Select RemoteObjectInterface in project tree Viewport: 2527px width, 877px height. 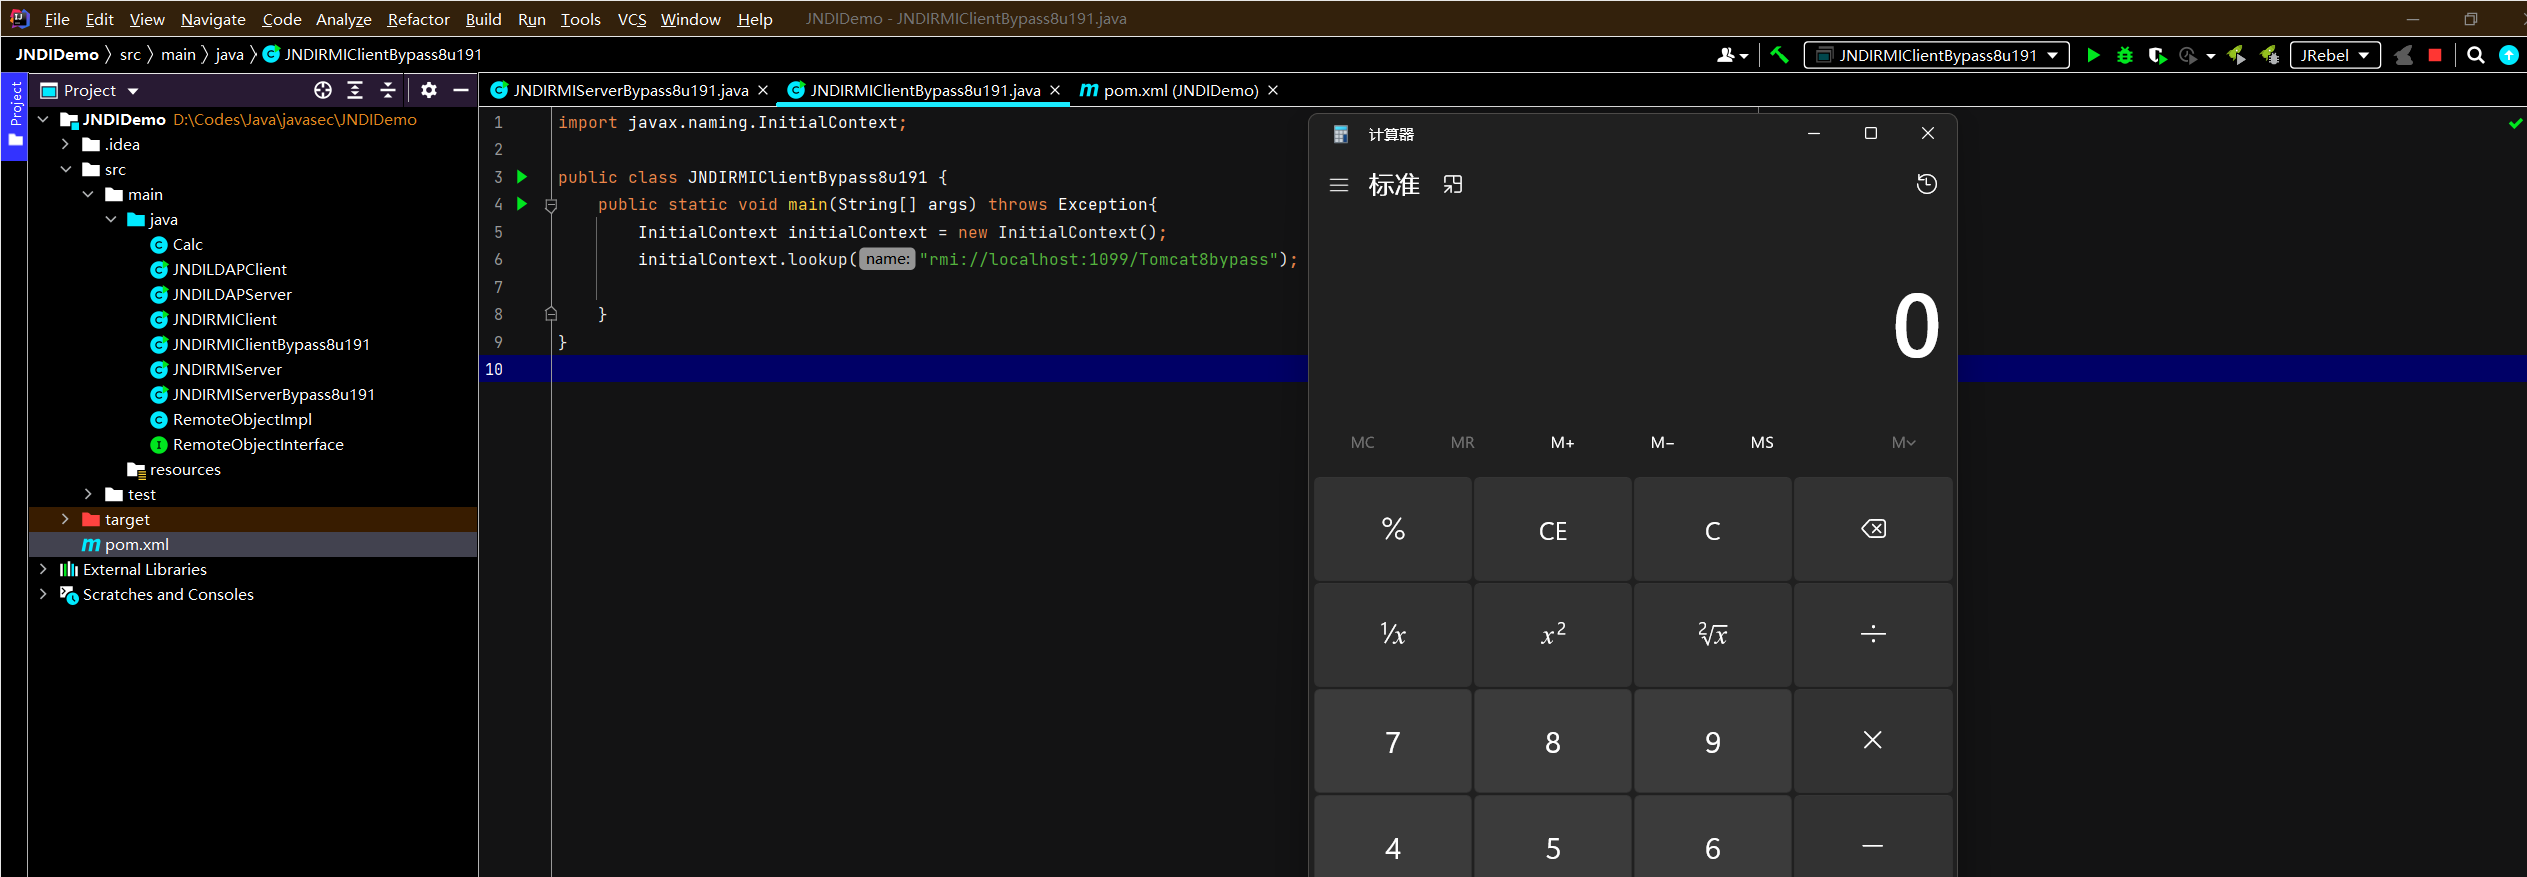point(257,444)
